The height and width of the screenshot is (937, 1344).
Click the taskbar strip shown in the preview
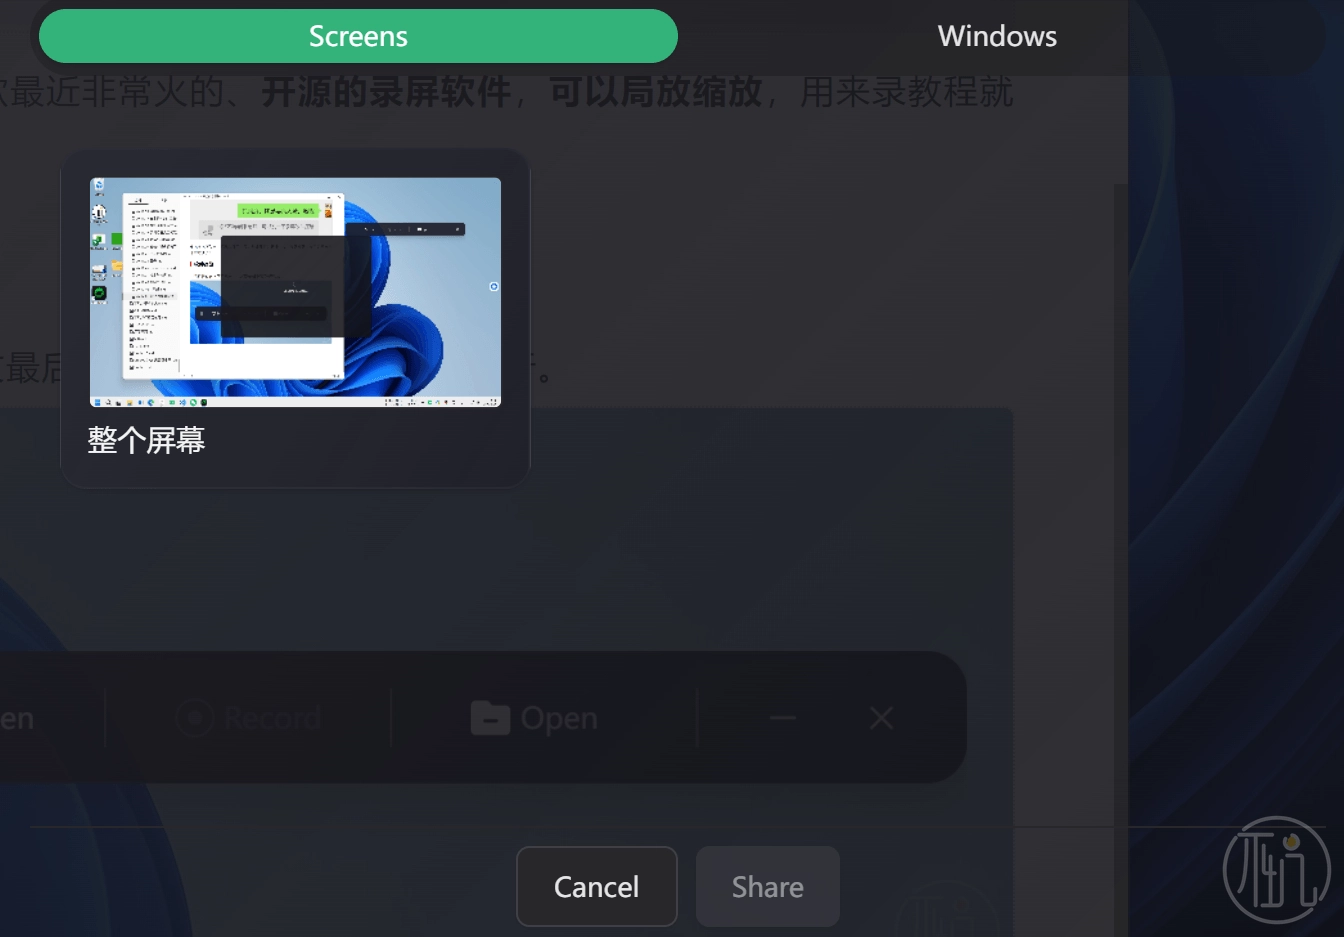coord(295,402)
